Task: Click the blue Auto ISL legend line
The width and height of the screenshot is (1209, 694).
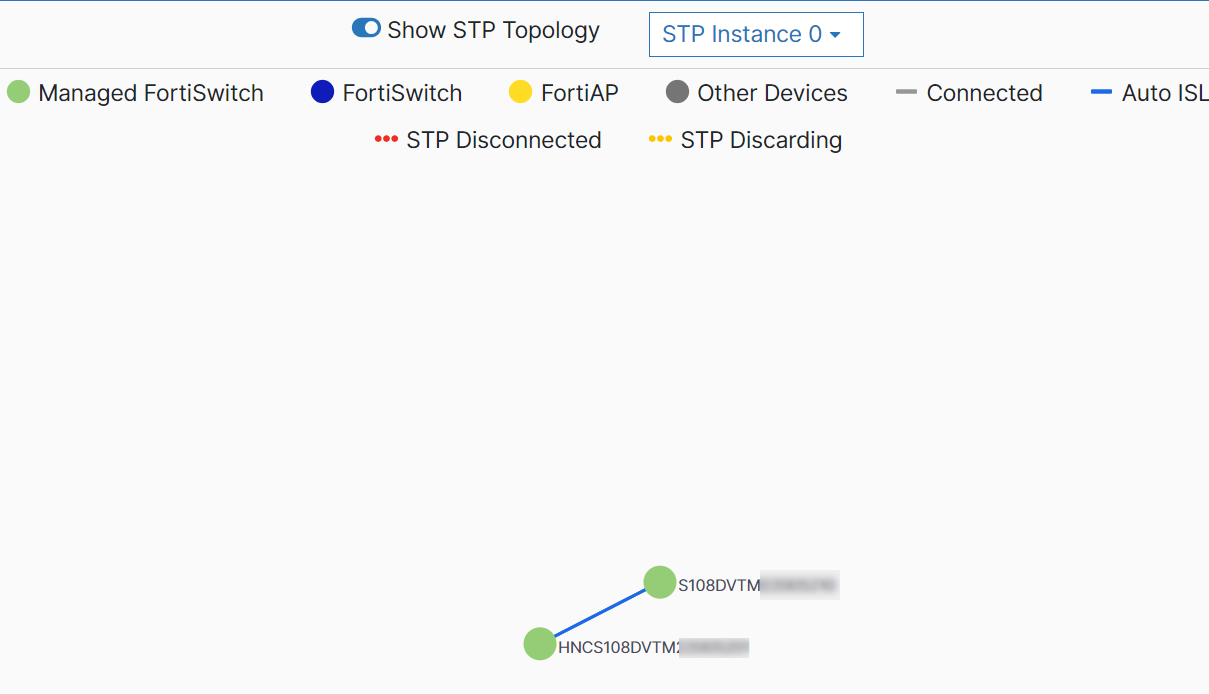Action: coord(1100,92)
